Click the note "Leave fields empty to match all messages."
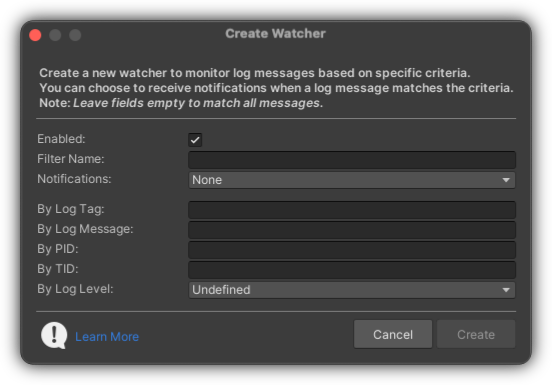 [x=198, y=103]
